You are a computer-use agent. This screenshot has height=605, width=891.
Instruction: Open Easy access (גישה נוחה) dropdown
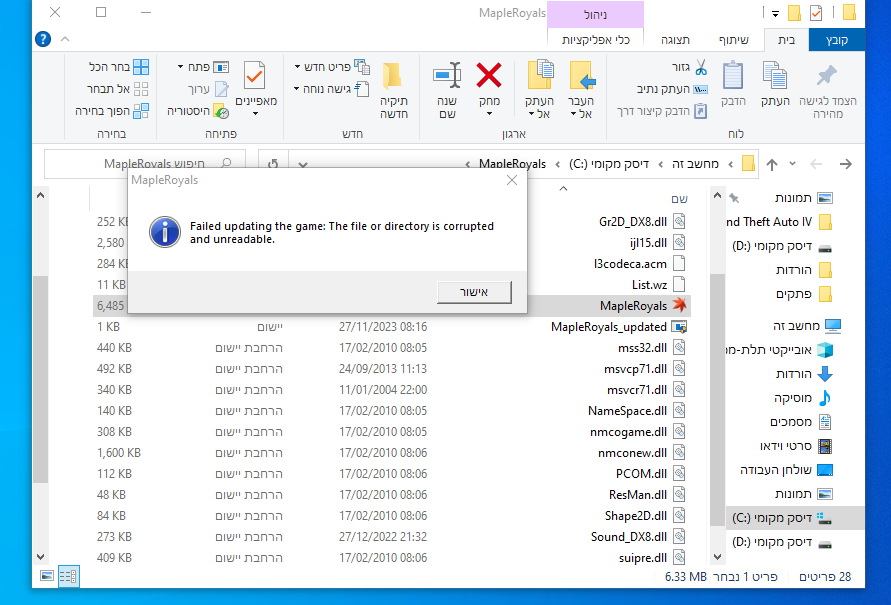(x=331, y=89)
